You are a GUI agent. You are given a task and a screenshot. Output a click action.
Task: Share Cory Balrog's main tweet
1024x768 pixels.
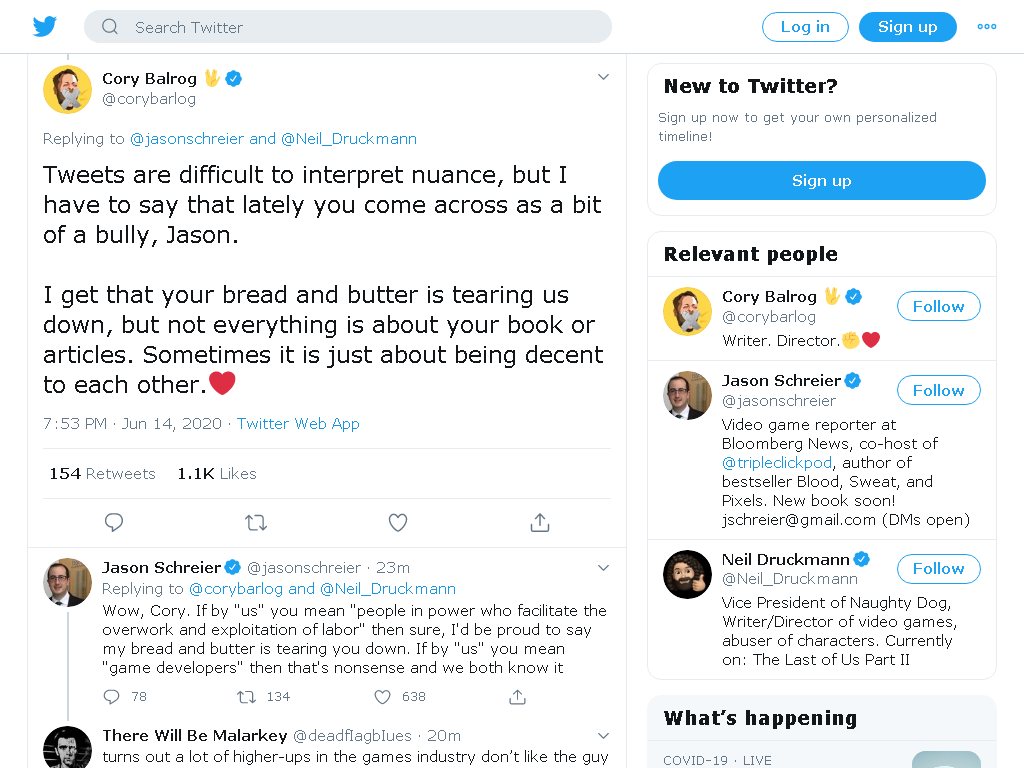(540, 522)
